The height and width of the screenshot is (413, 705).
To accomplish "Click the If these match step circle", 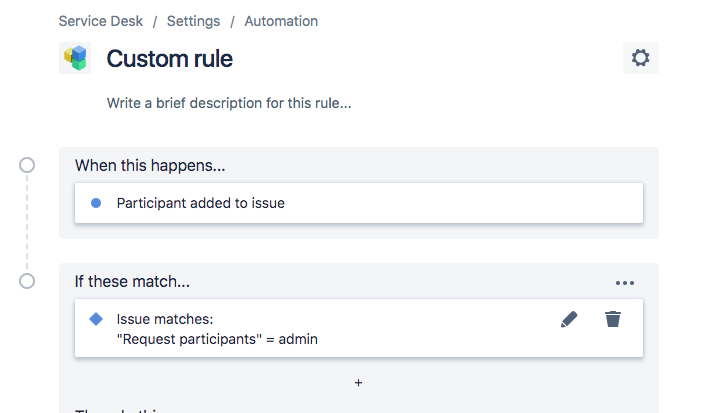I will pyautogui.click(x=27, y=281).
